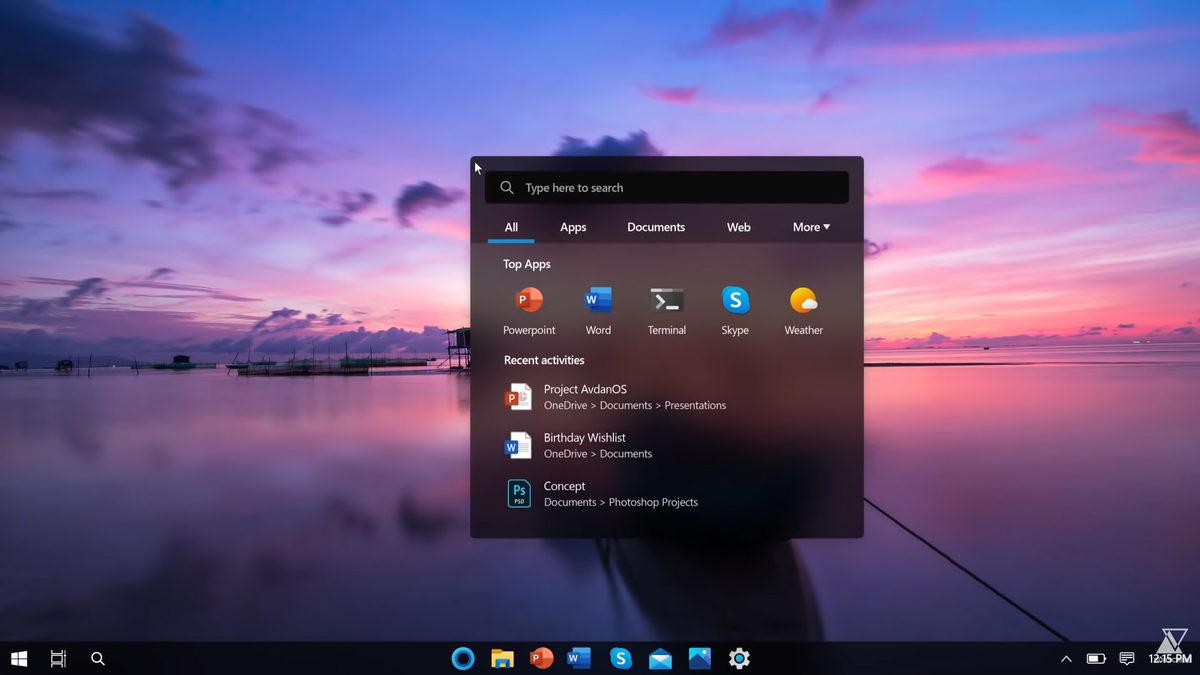Launch the Photos app from the taskbar
The height and width of the screenshot is (675, 1200).
(x=698, y=658)
